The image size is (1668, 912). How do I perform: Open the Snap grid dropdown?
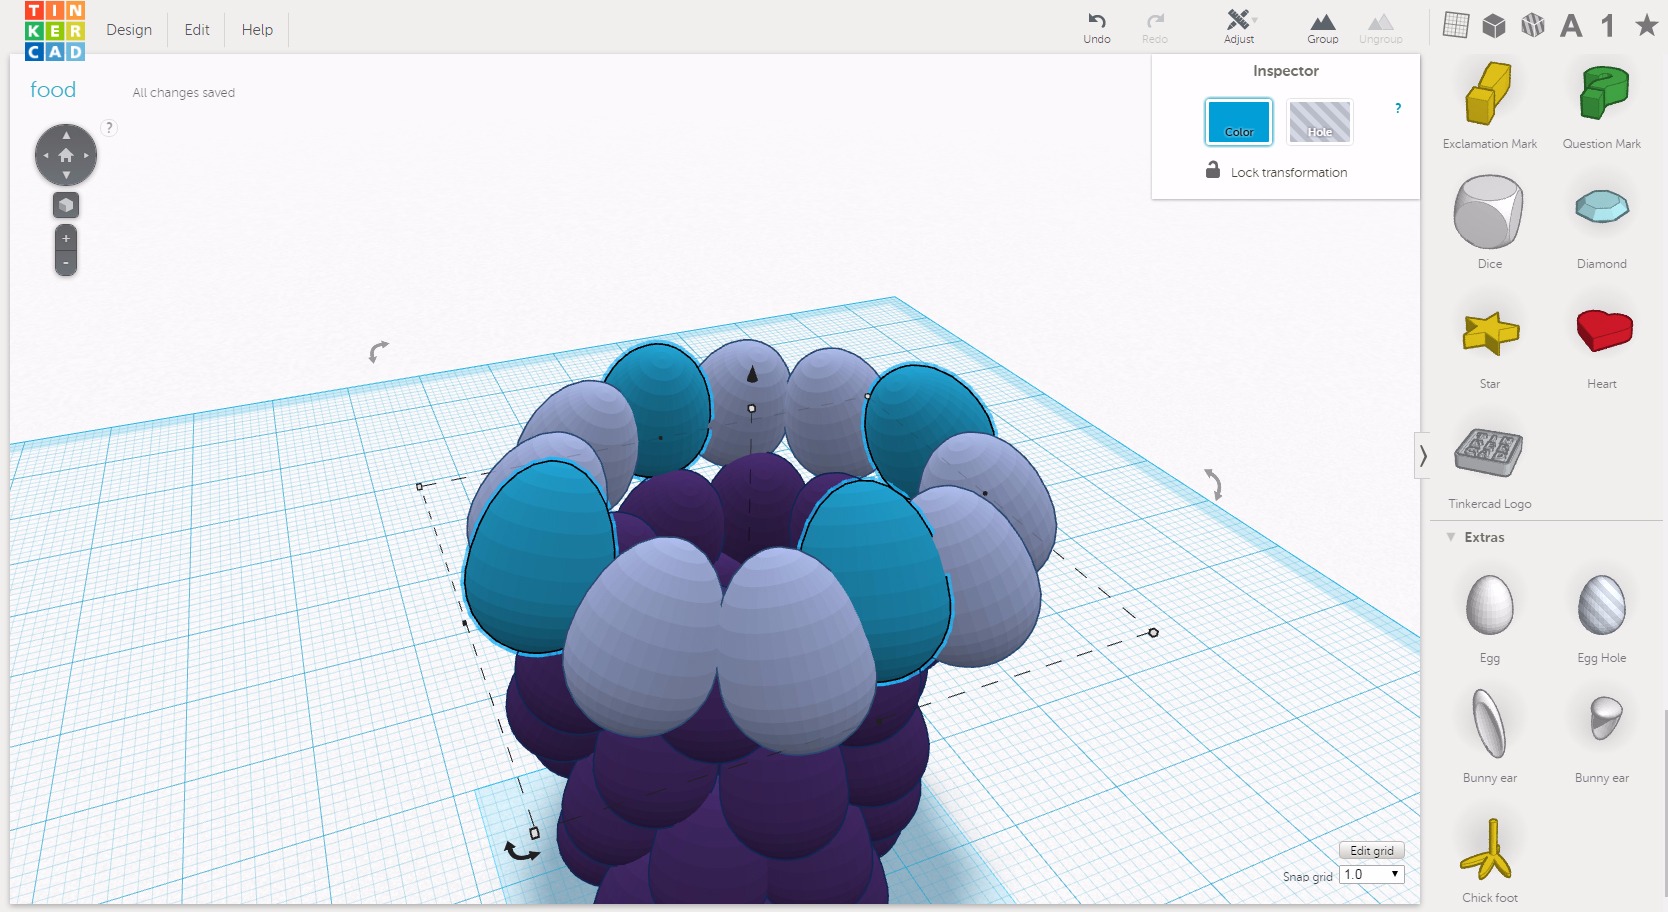tap(1372, 875)
